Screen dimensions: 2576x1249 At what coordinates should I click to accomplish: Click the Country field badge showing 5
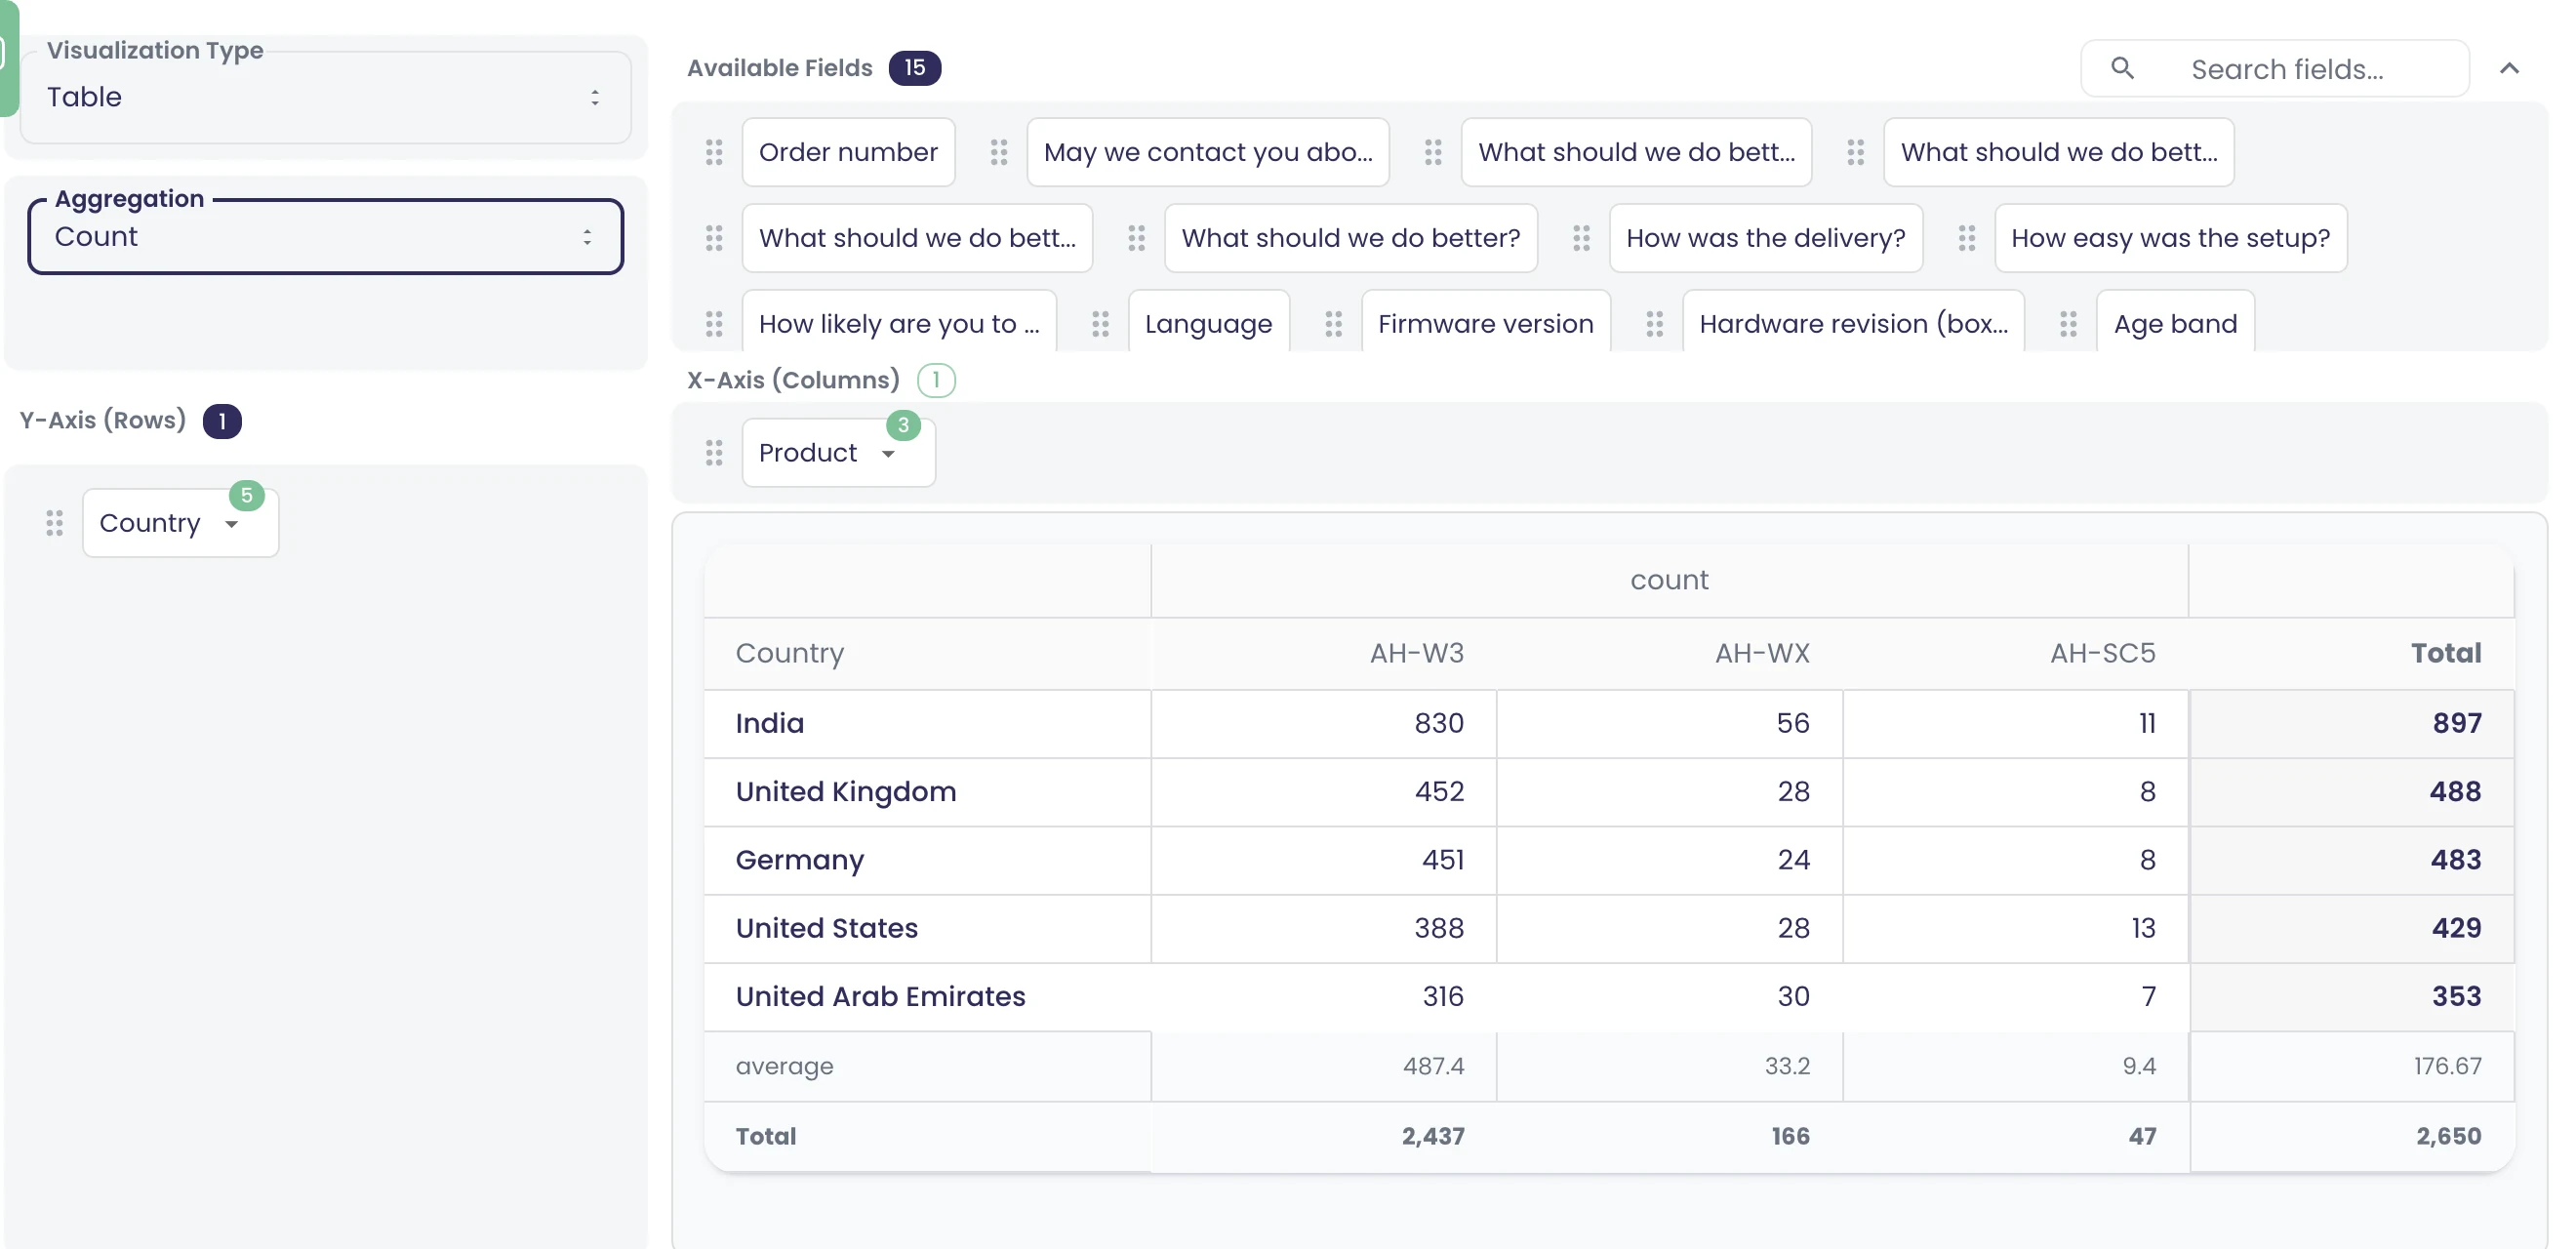(246, 495)
